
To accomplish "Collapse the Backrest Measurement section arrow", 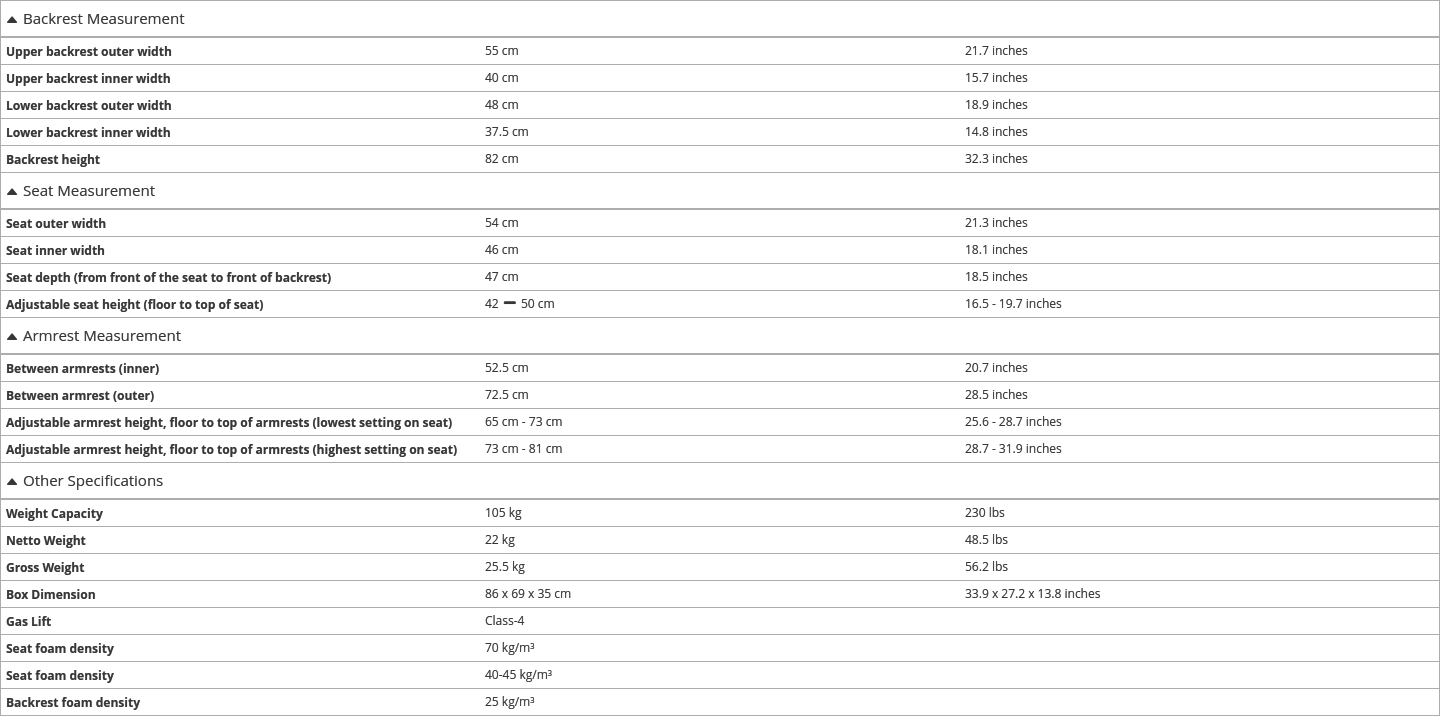I will point(12,20).
